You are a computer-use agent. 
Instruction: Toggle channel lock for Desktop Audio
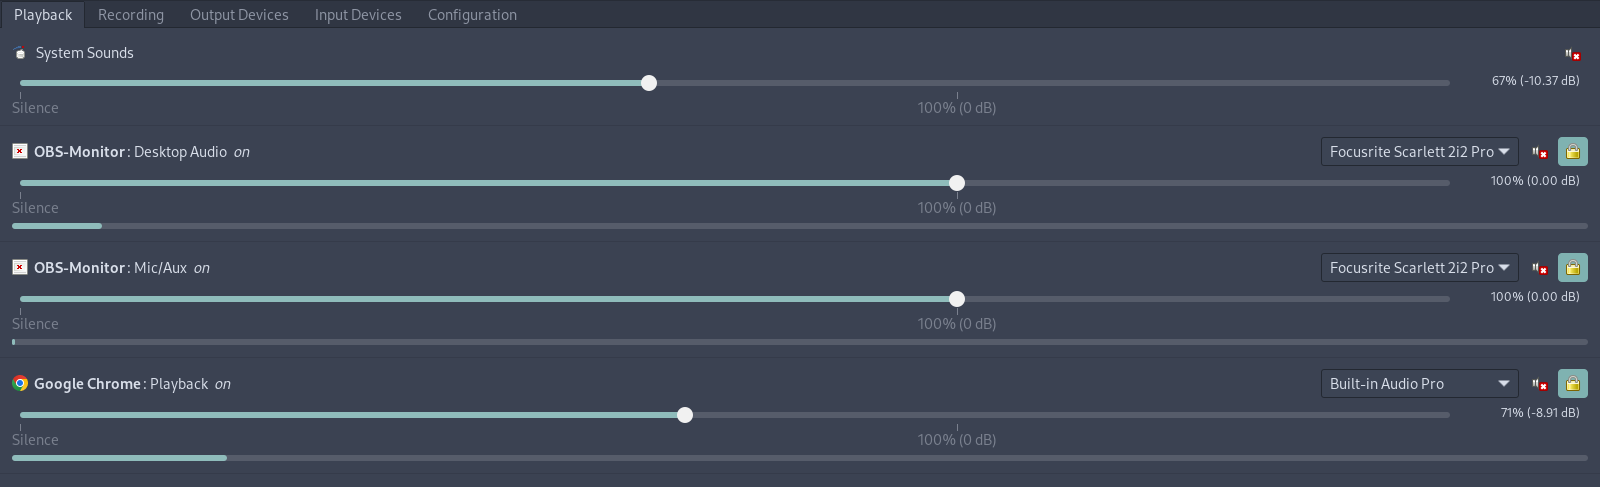[1573, 152]
